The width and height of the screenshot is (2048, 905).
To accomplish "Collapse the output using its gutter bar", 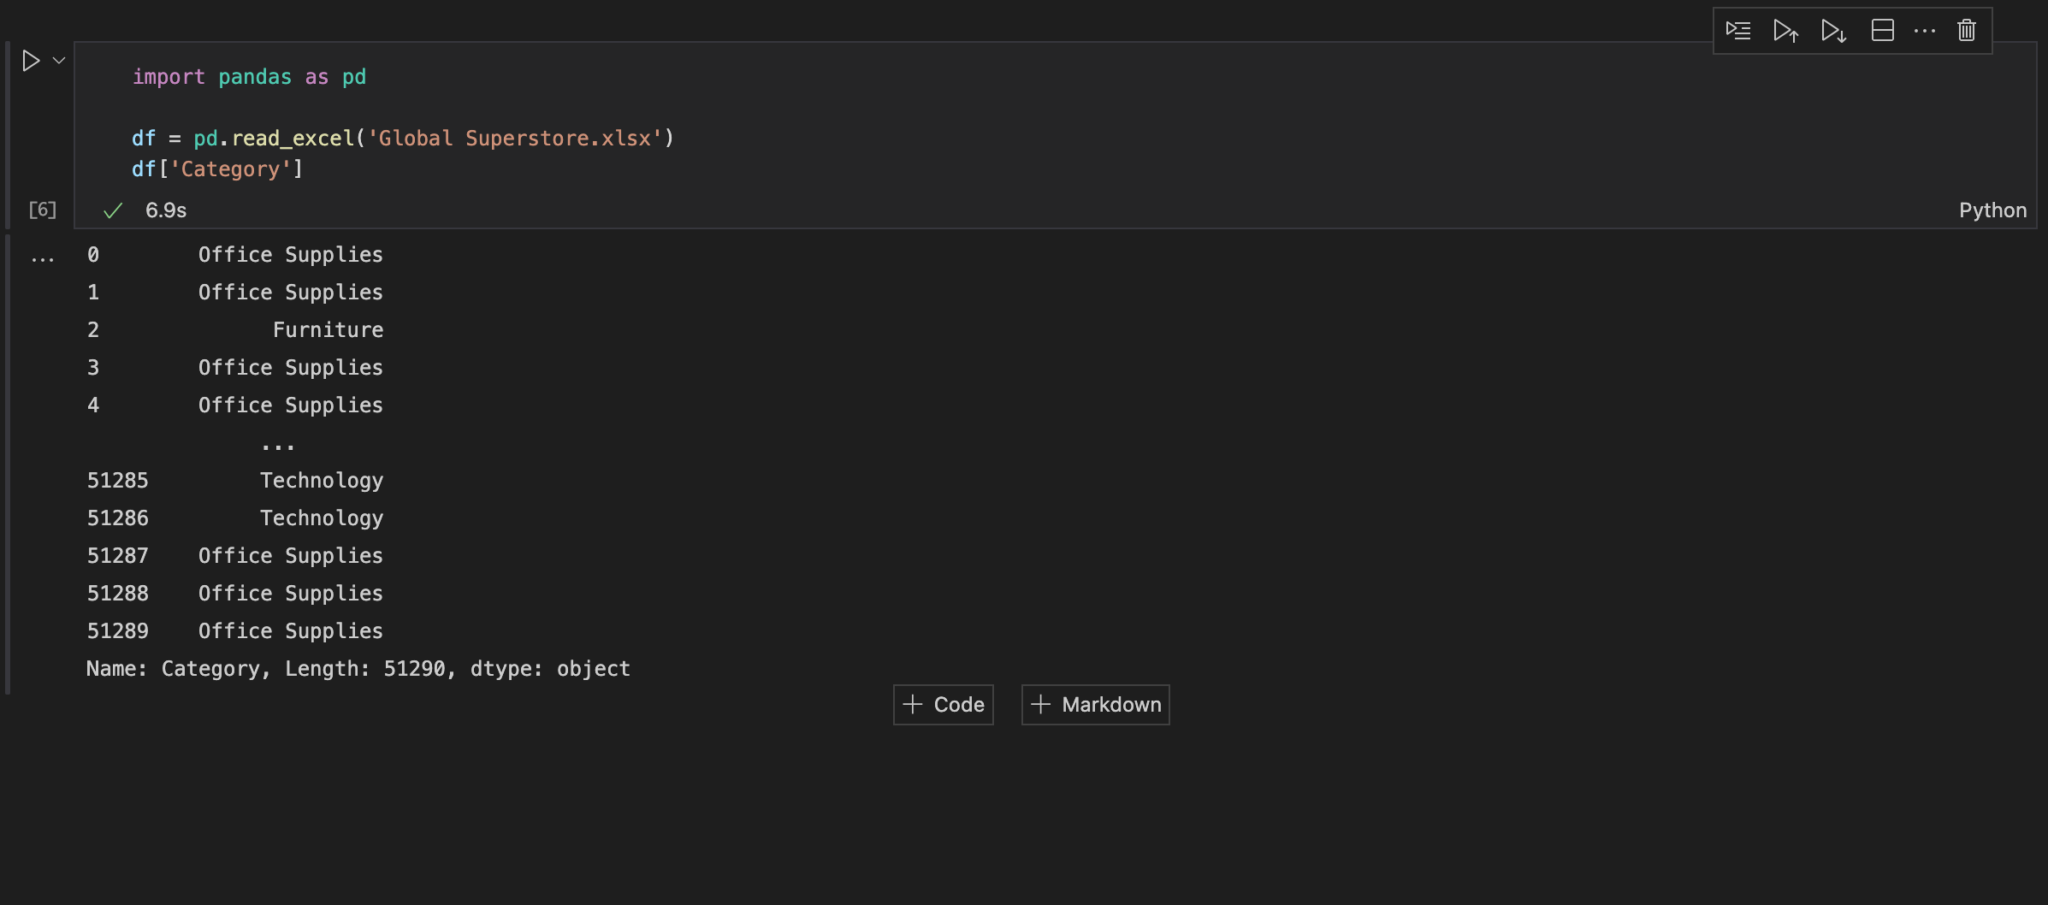I will click(8, 460).
